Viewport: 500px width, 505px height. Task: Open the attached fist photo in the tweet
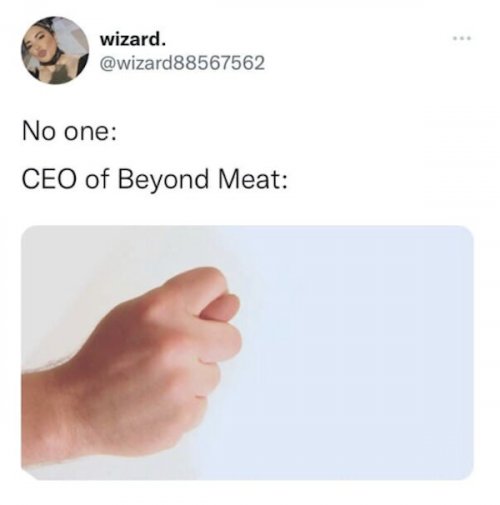point(247,353)
